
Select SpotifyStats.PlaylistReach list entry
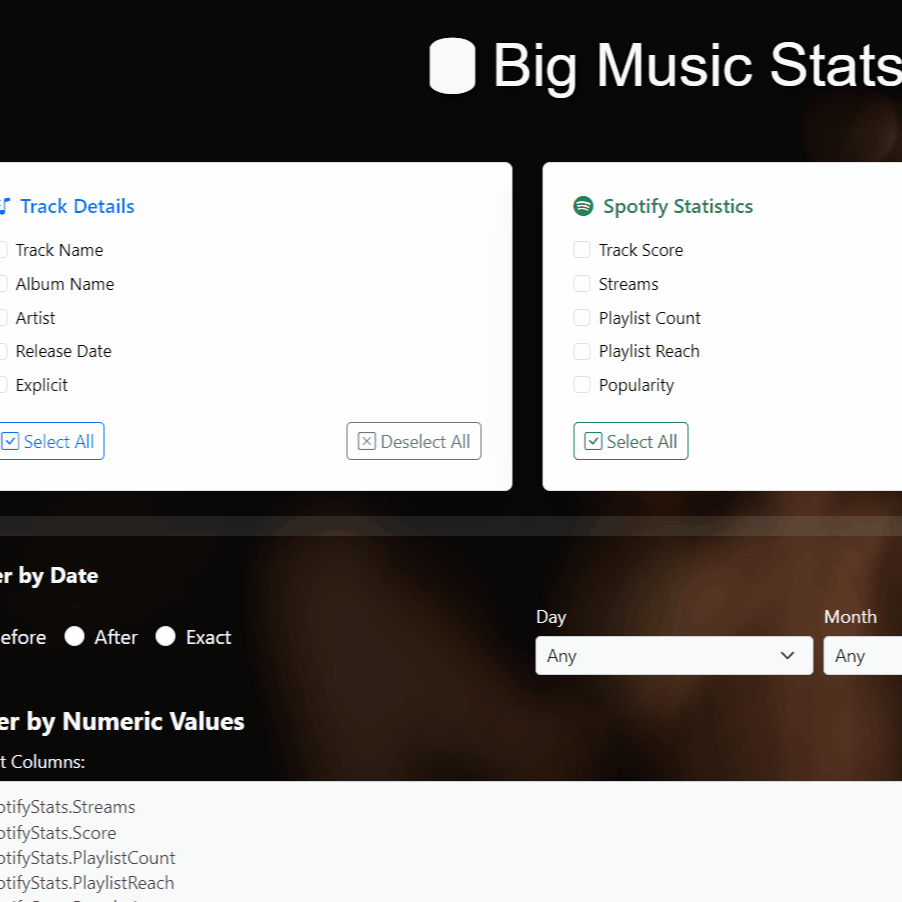pyautogui.click(x=87, y=883)
